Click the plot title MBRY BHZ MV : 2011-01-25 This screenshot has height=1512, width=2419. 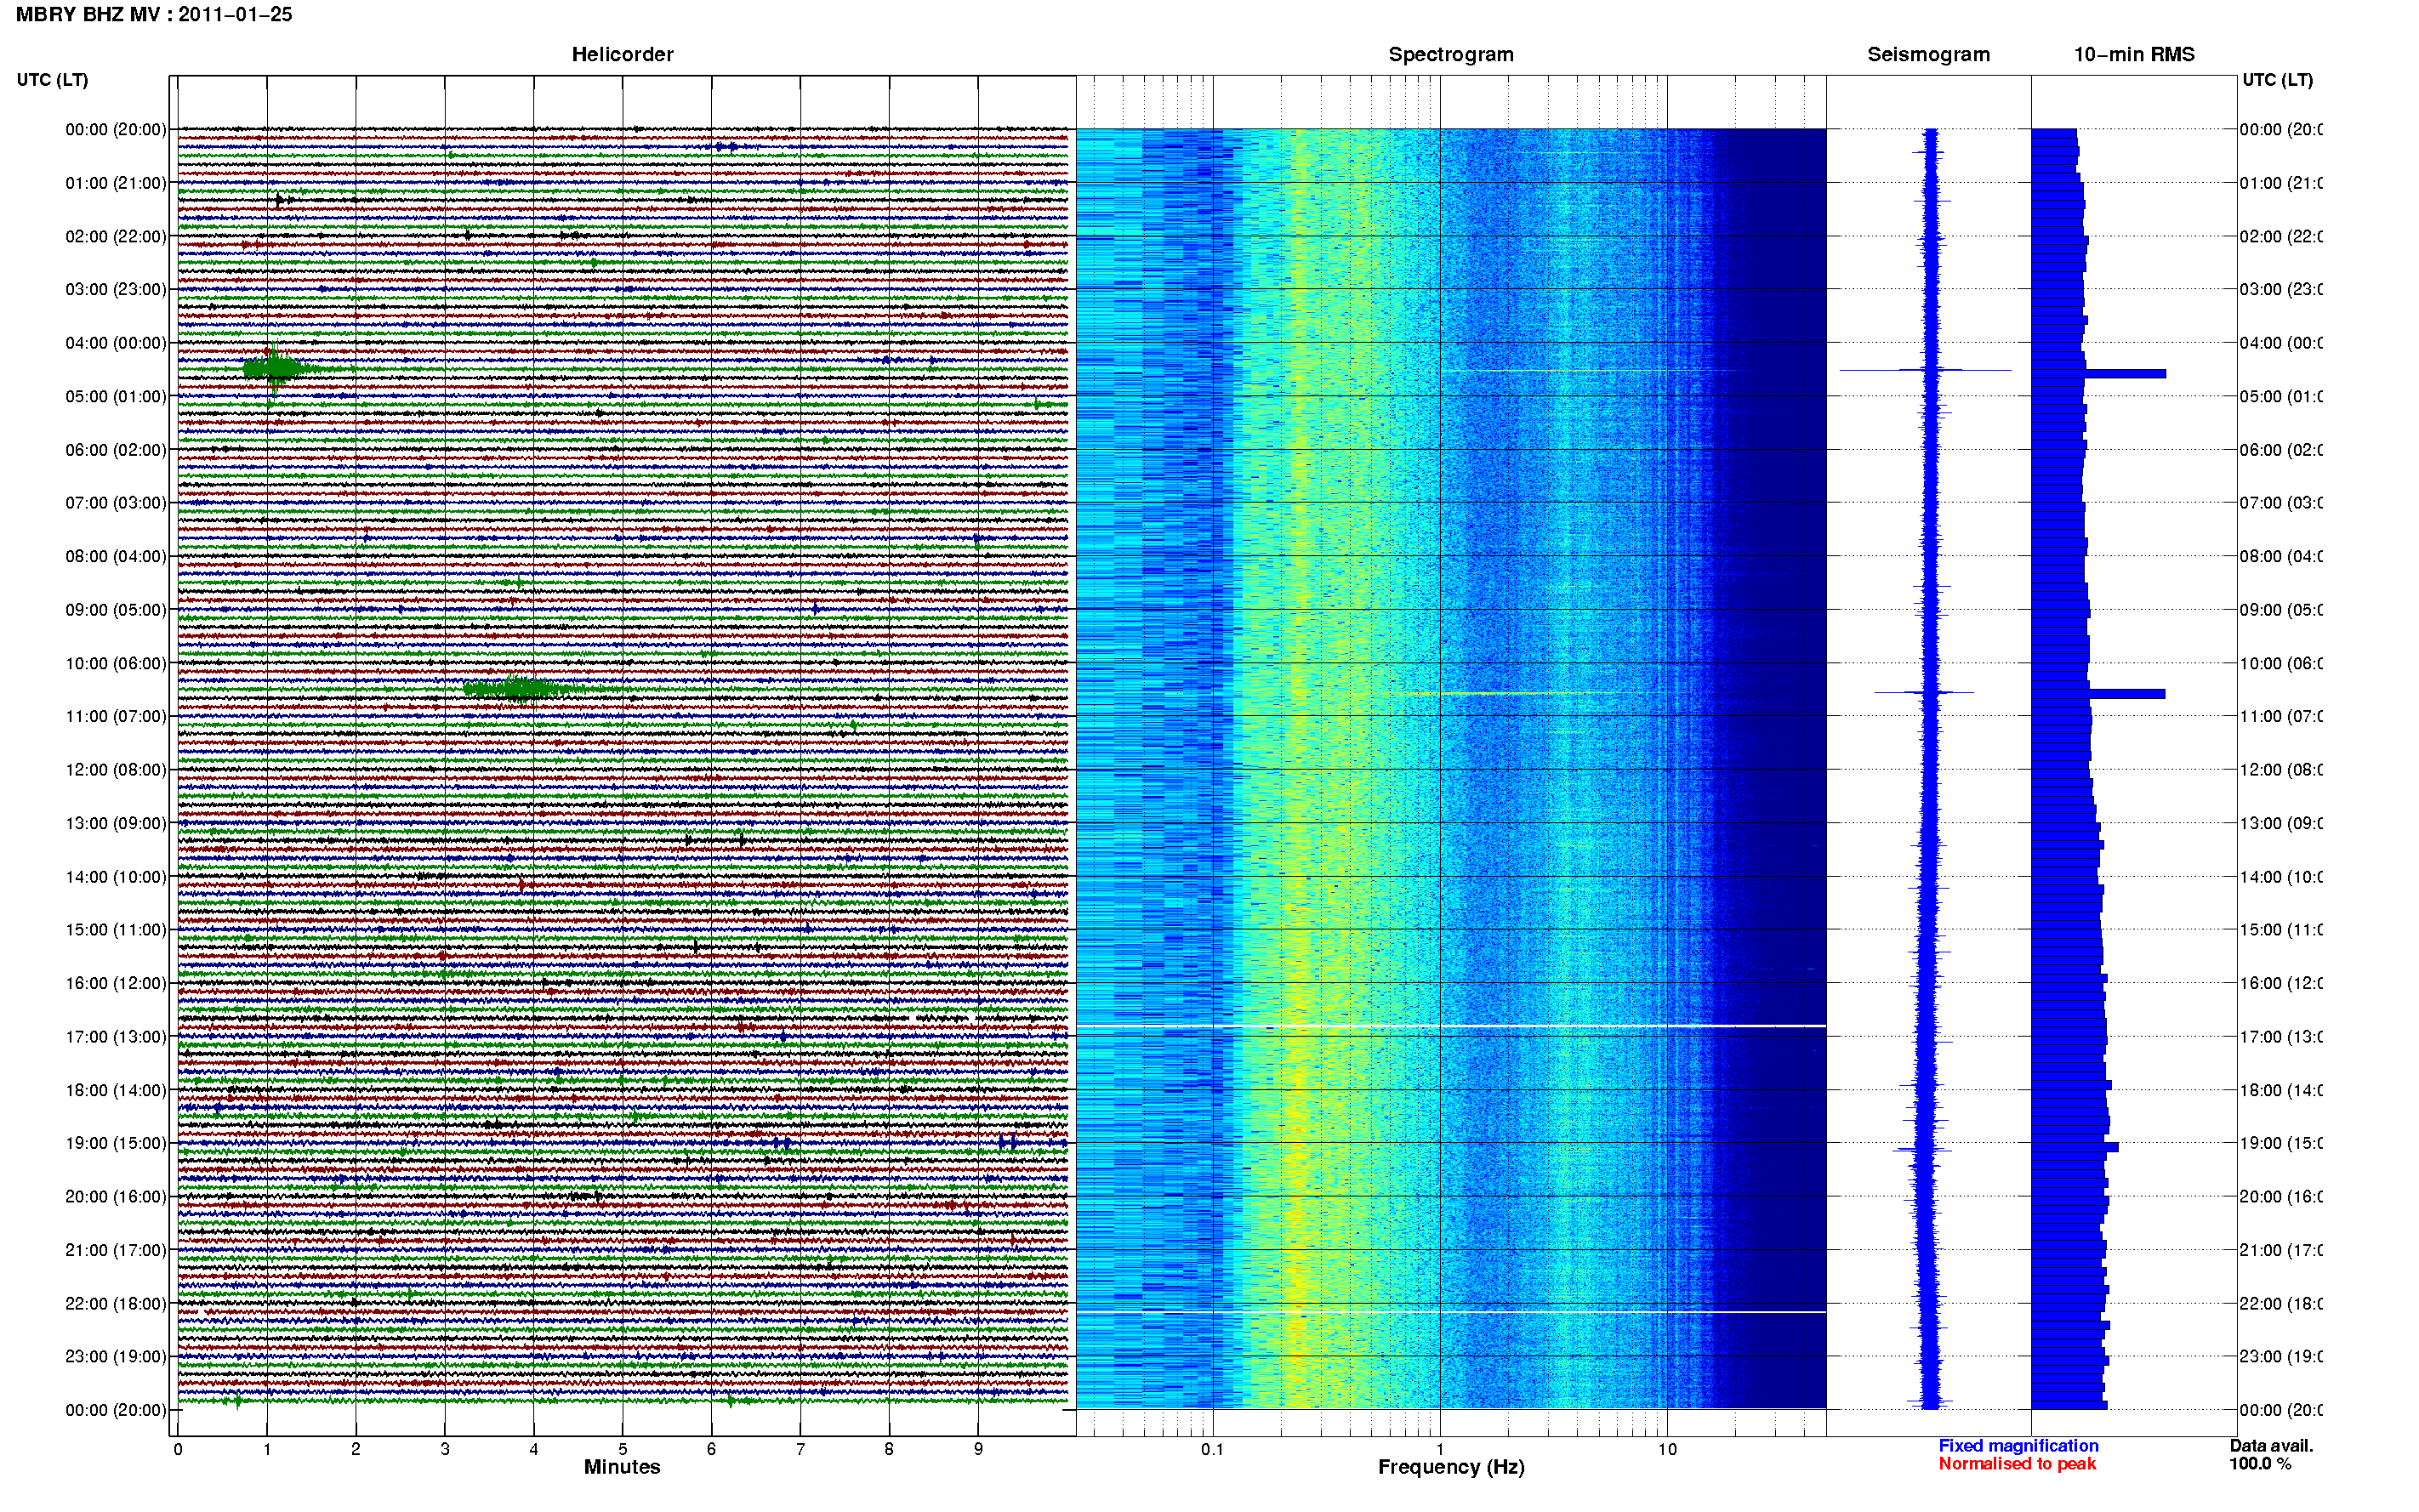click(x=154, y=15)
